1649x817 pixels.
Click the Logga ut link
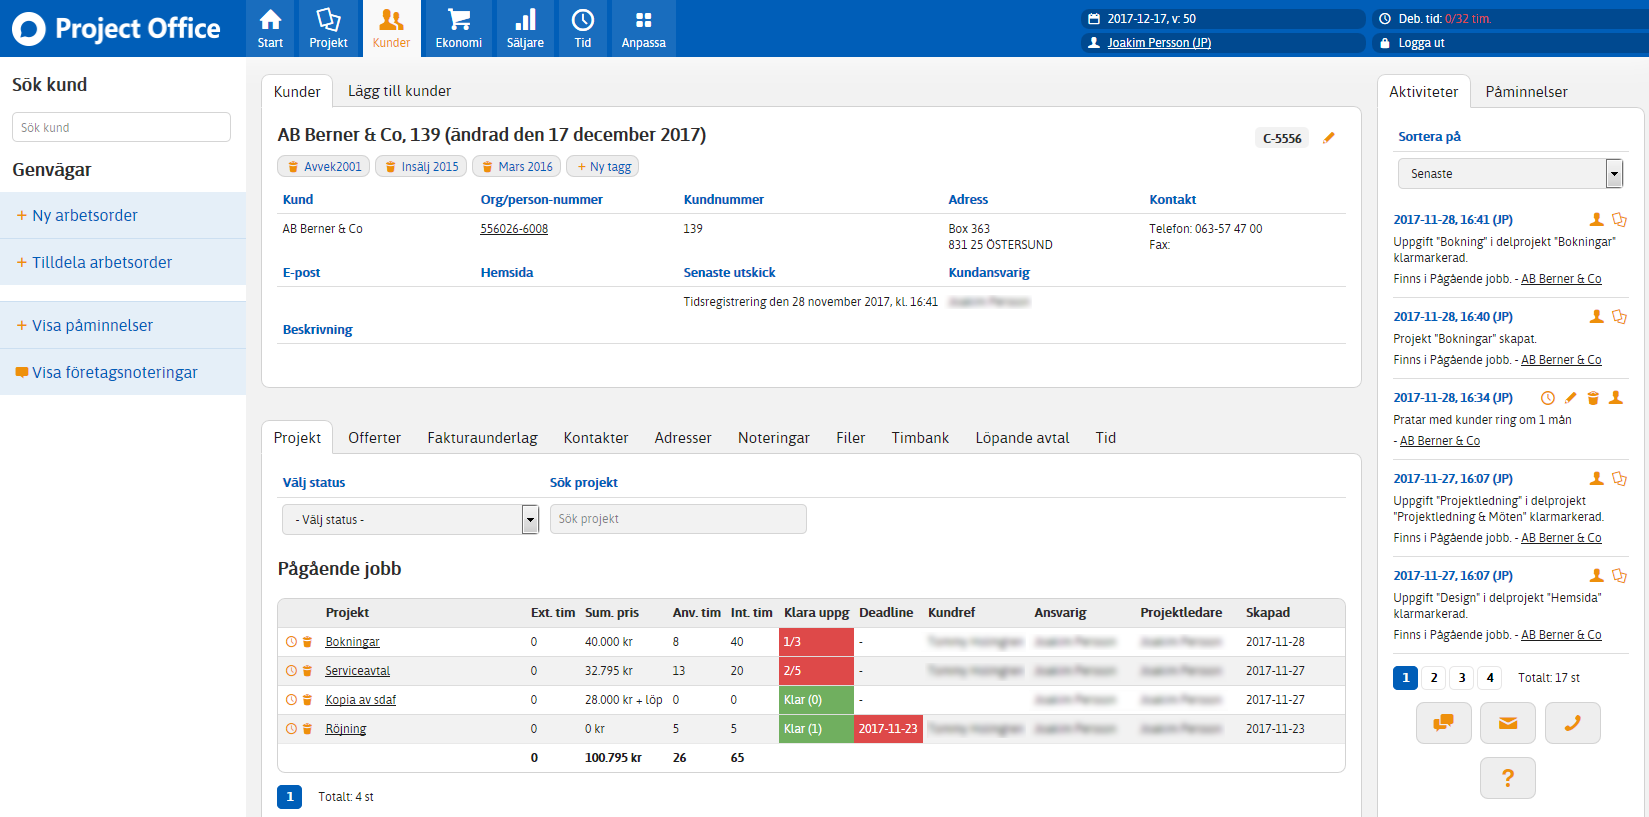(1421, 43)
